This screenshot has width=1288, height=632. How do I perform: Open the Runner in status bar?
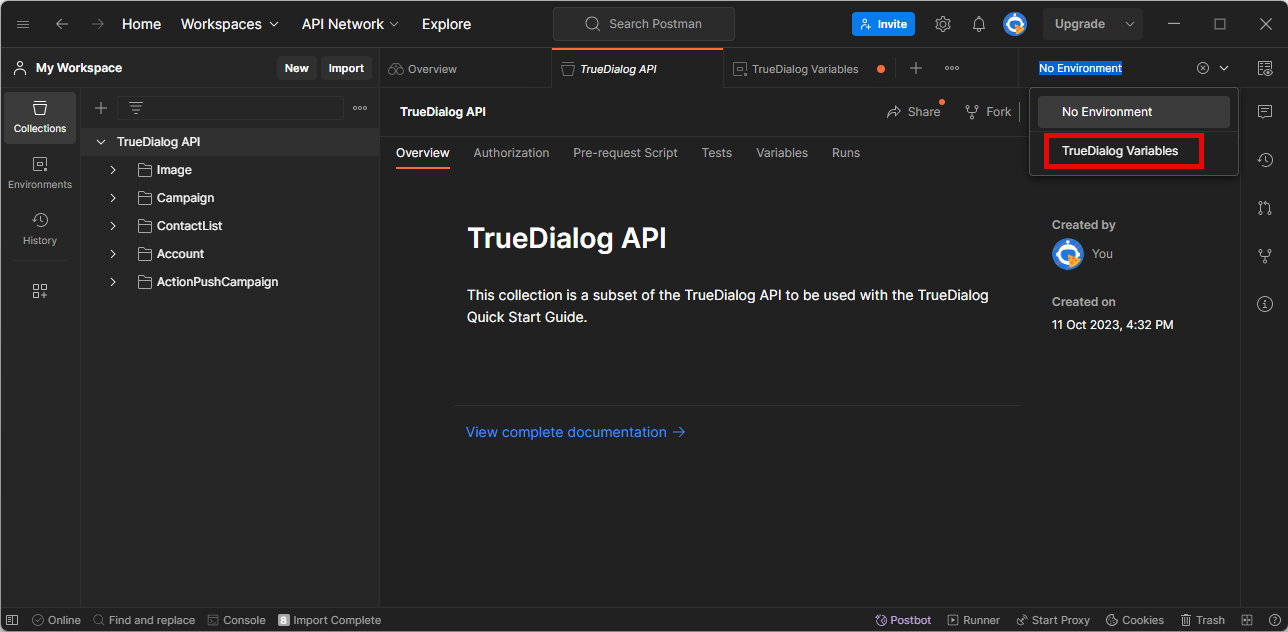tap(974, 620)
